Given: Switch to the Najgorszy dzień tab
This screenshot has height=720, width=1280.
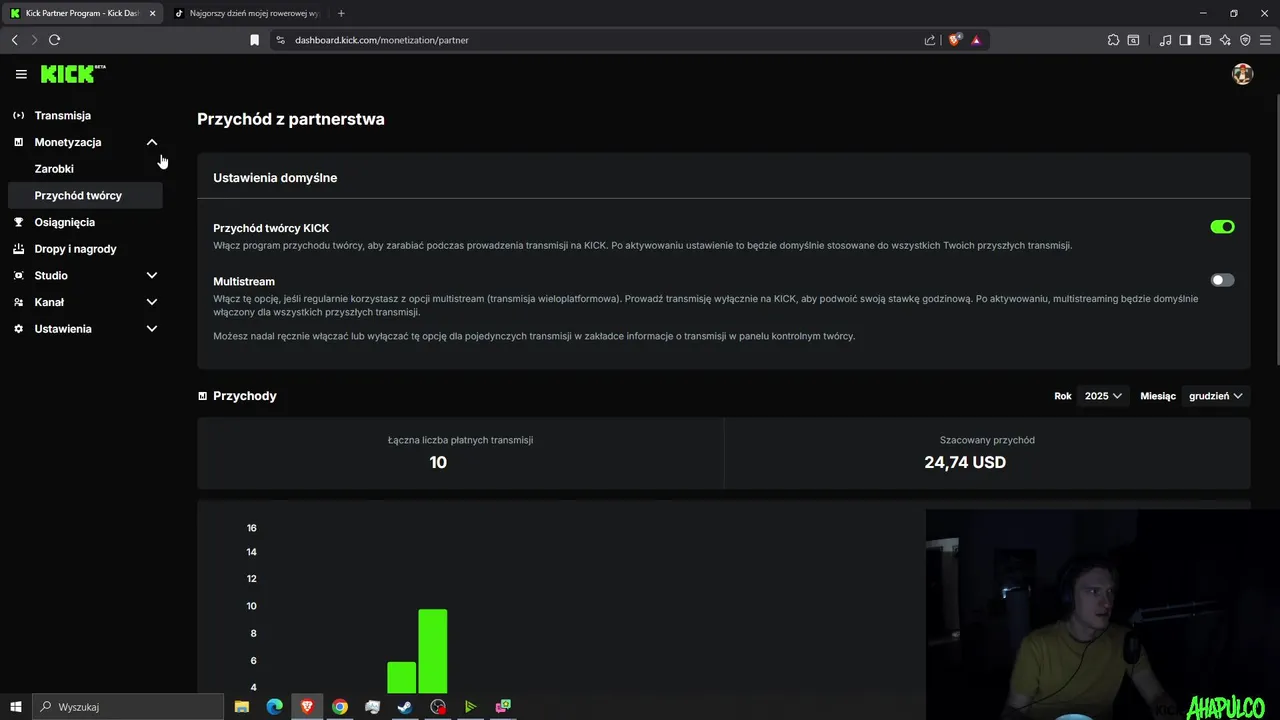Looking at the screenshot, I should 247,13.
